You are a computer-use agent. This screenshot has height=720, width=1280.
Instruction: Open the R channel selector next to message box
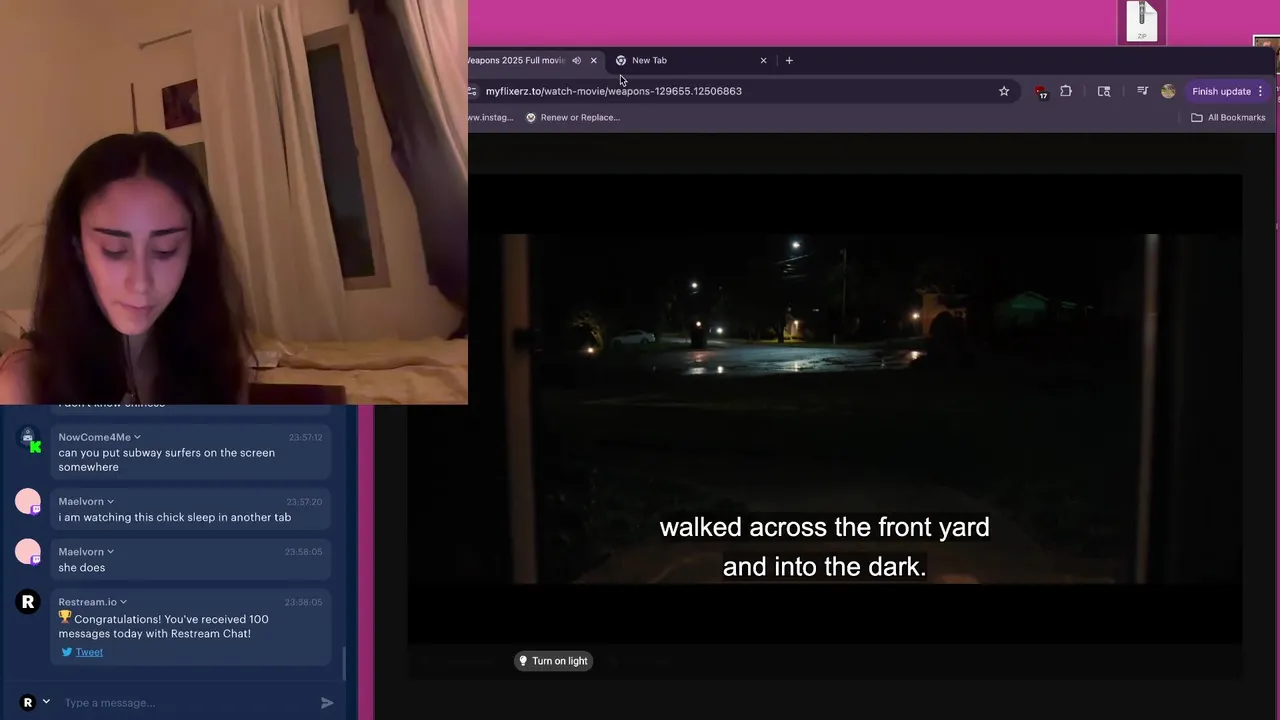35,703
